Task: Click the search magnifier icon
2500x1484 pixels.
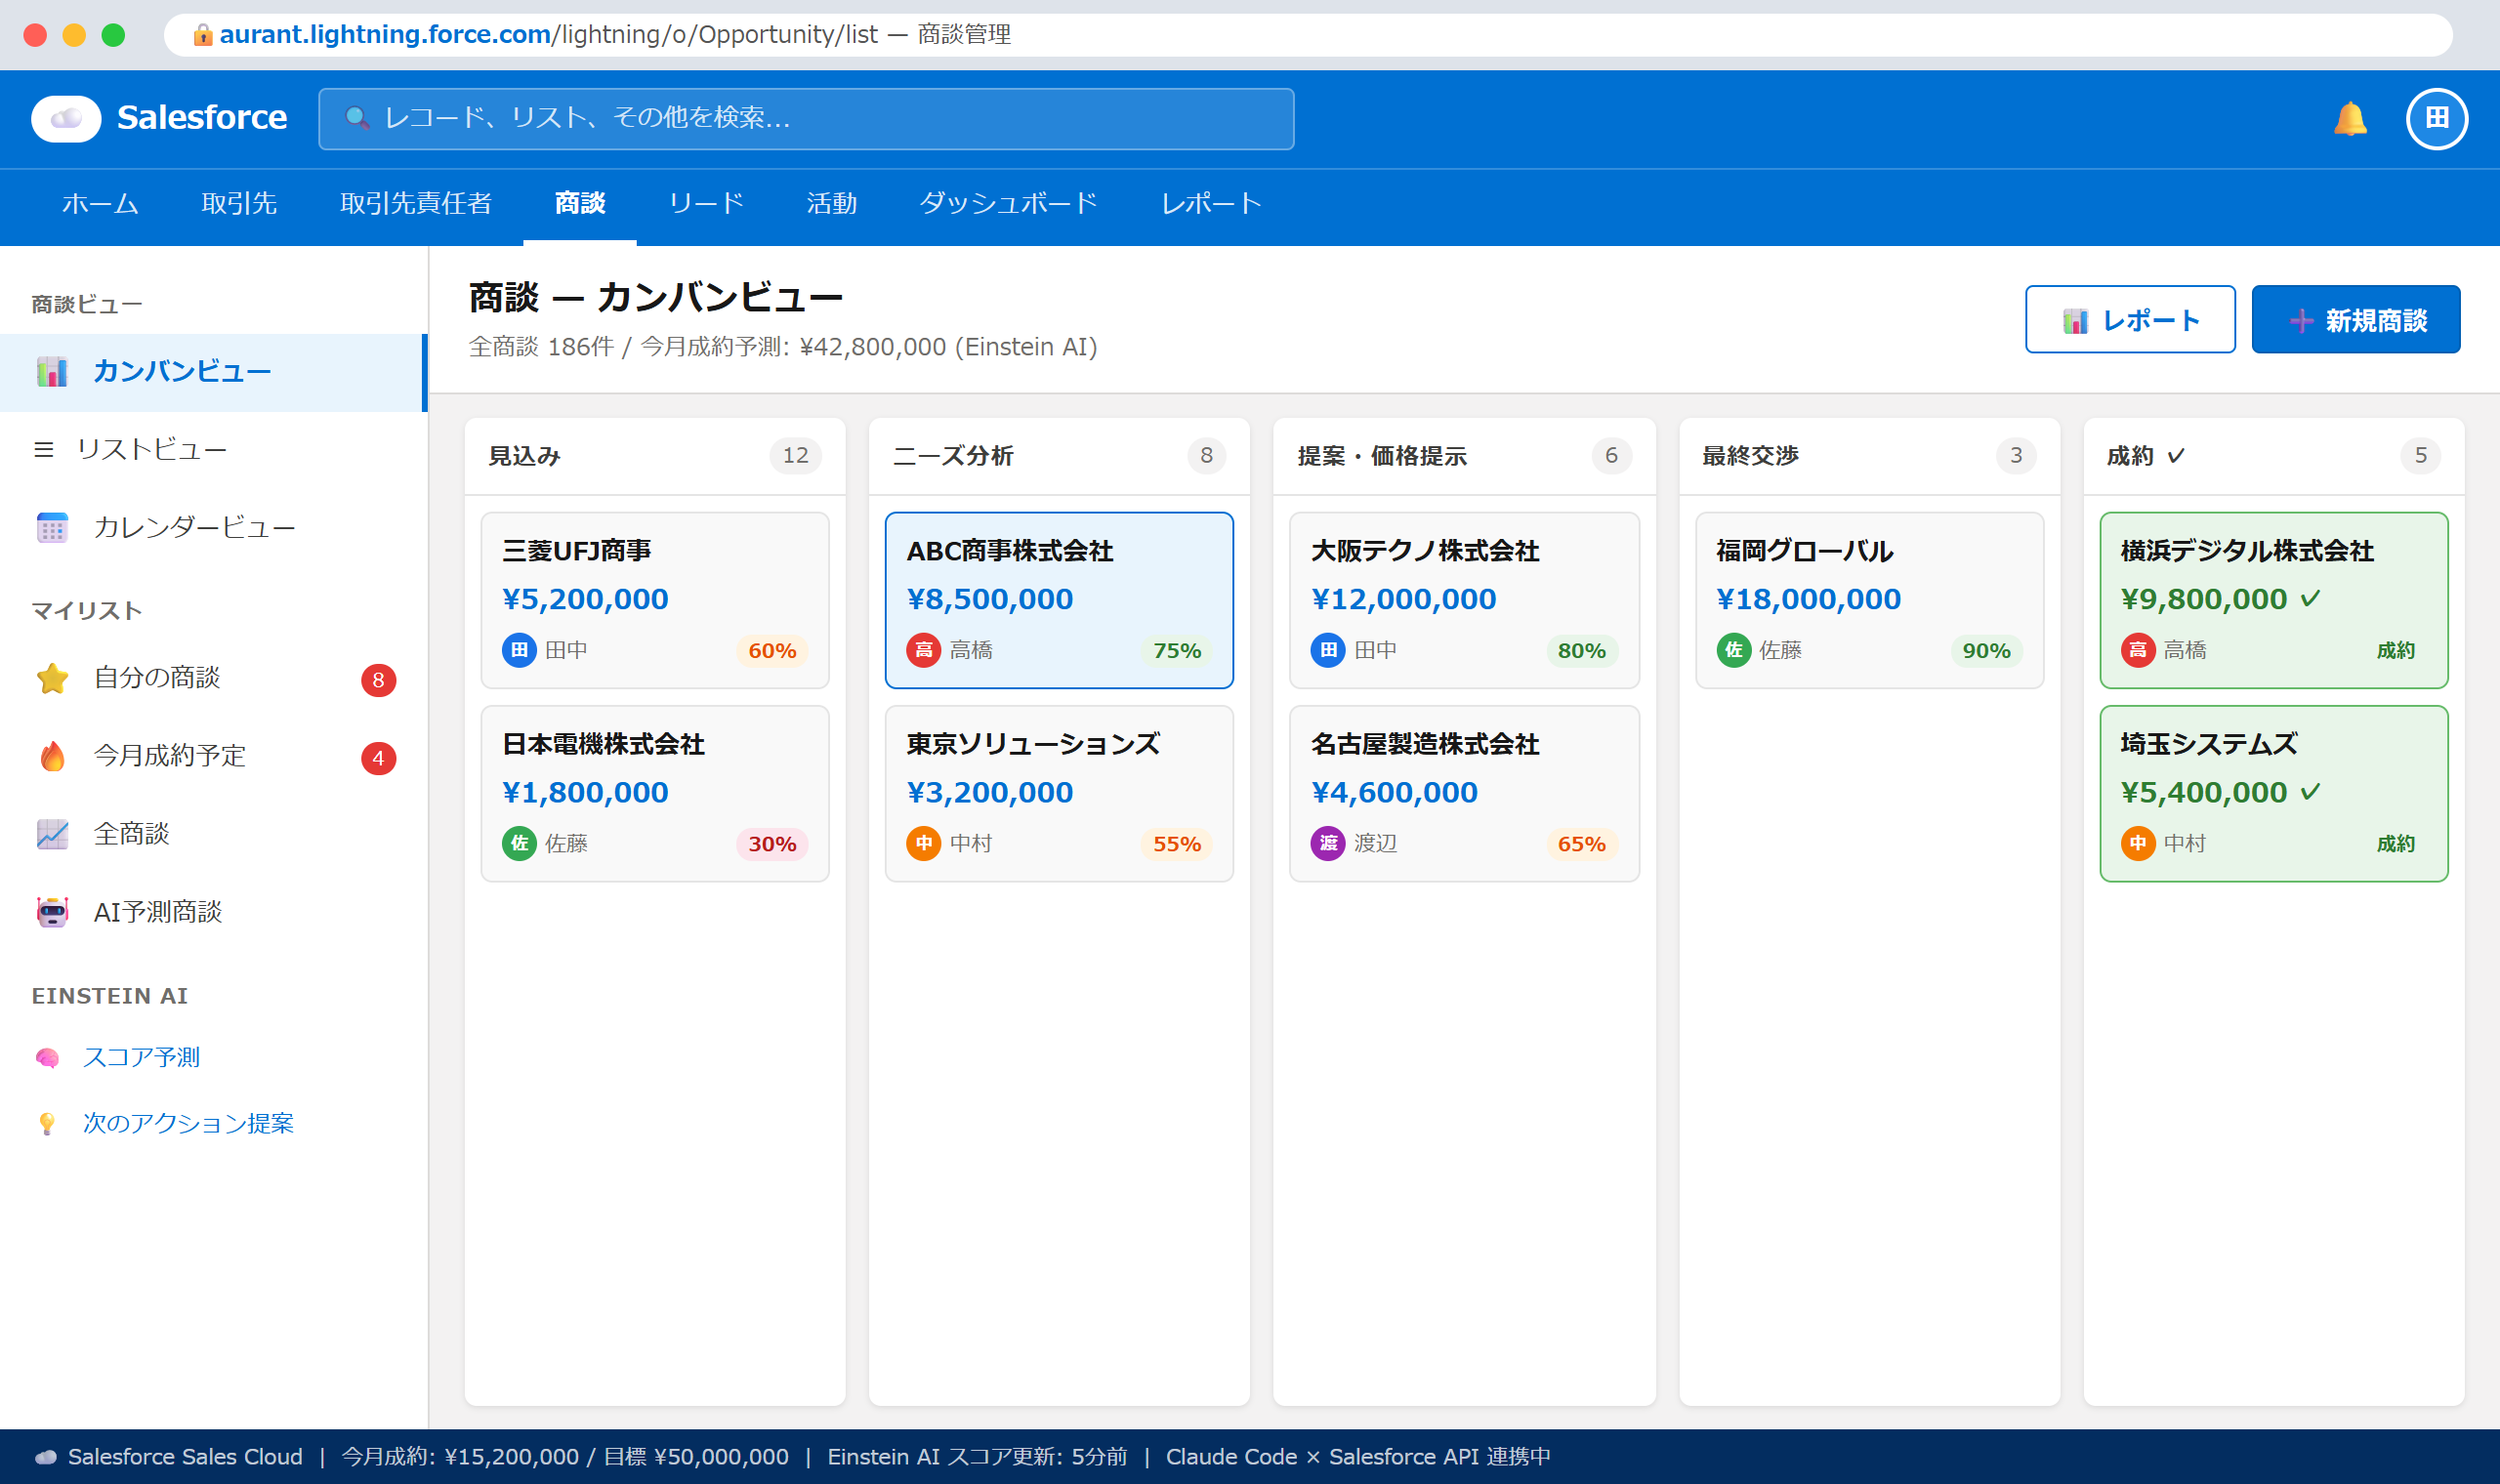Action: click(x=356, y=118)
